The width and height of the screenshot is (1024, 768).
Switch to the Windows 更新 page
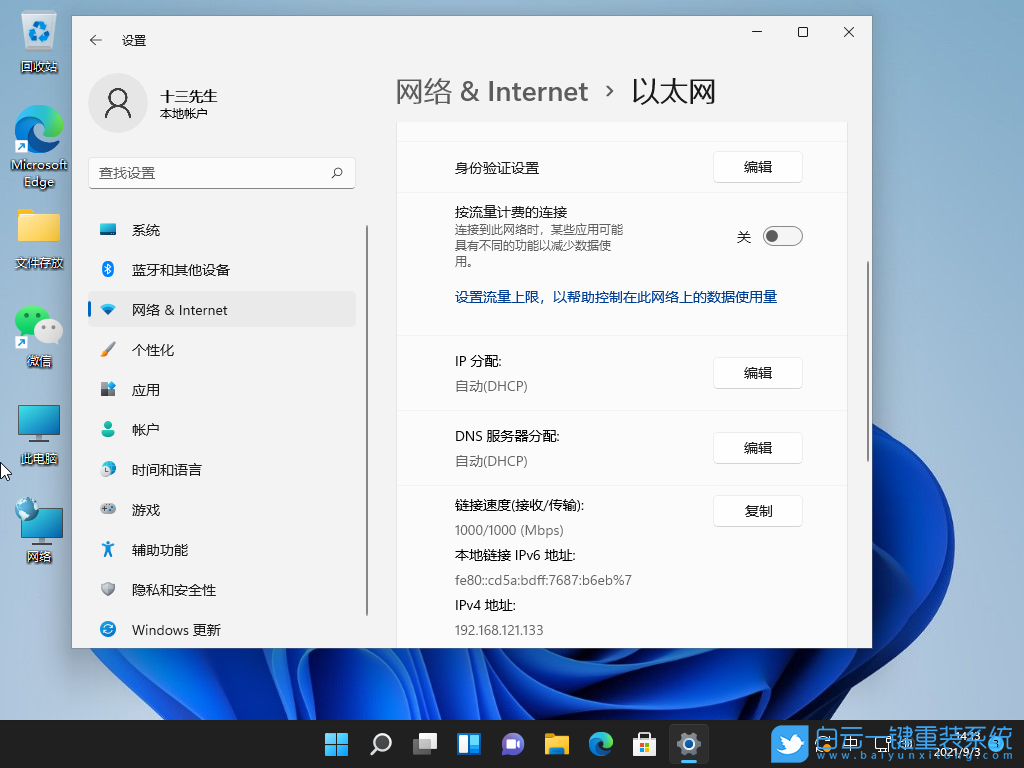click(x=173, y=629)
